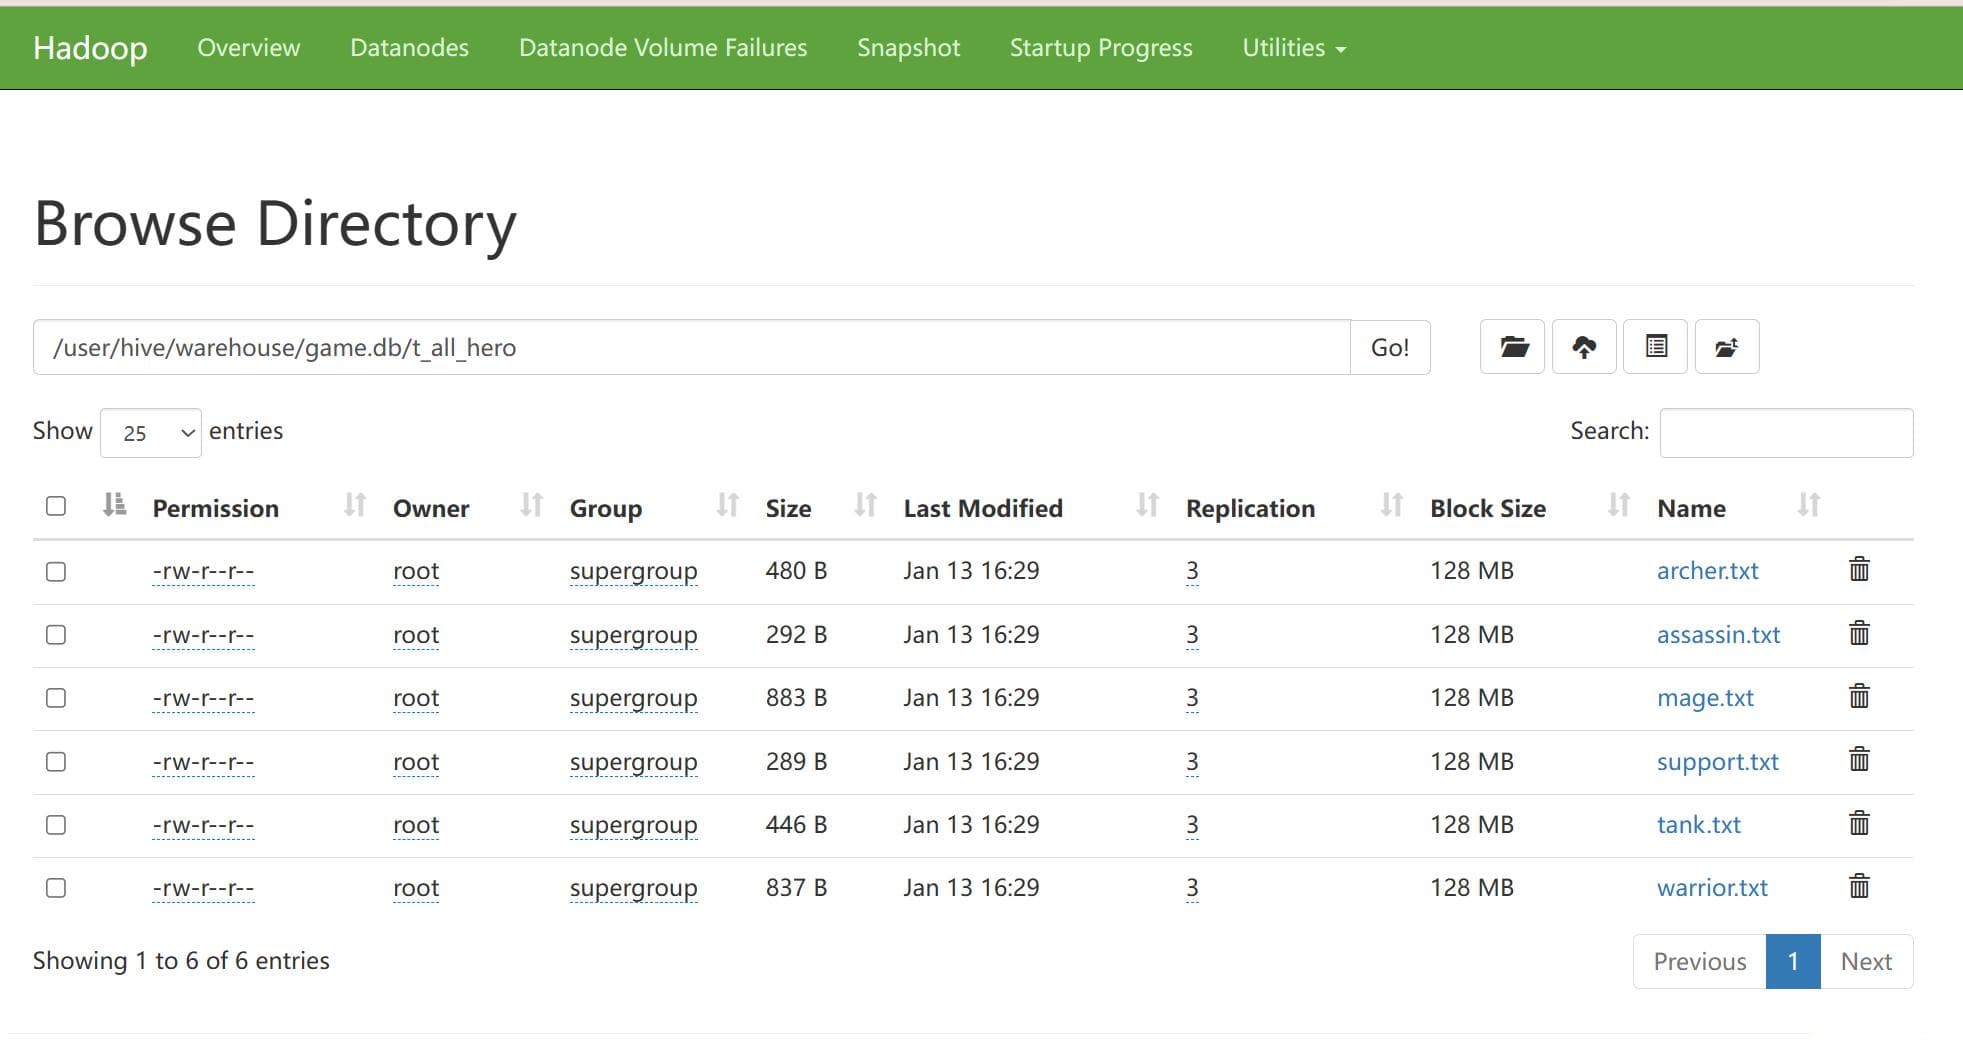
Task: Sort by the Permission column arrows
Action: pyautogui.click(x=355, y=506)
